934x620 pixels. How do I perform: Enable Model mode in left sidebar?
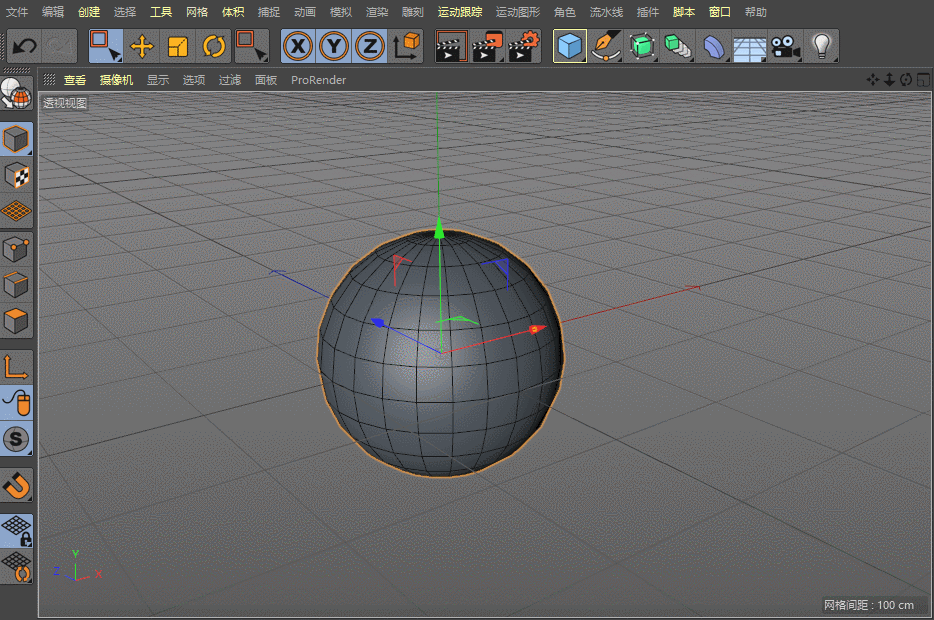point(16,139)
